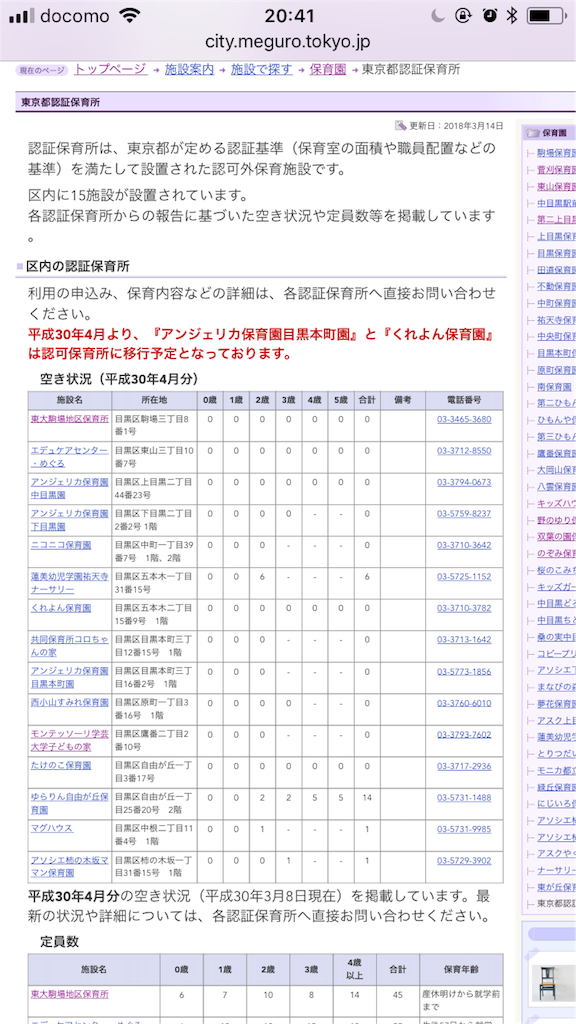Call phone number 03-5731-1488
Screen dimensions: 576x1024
pos(464,797)
